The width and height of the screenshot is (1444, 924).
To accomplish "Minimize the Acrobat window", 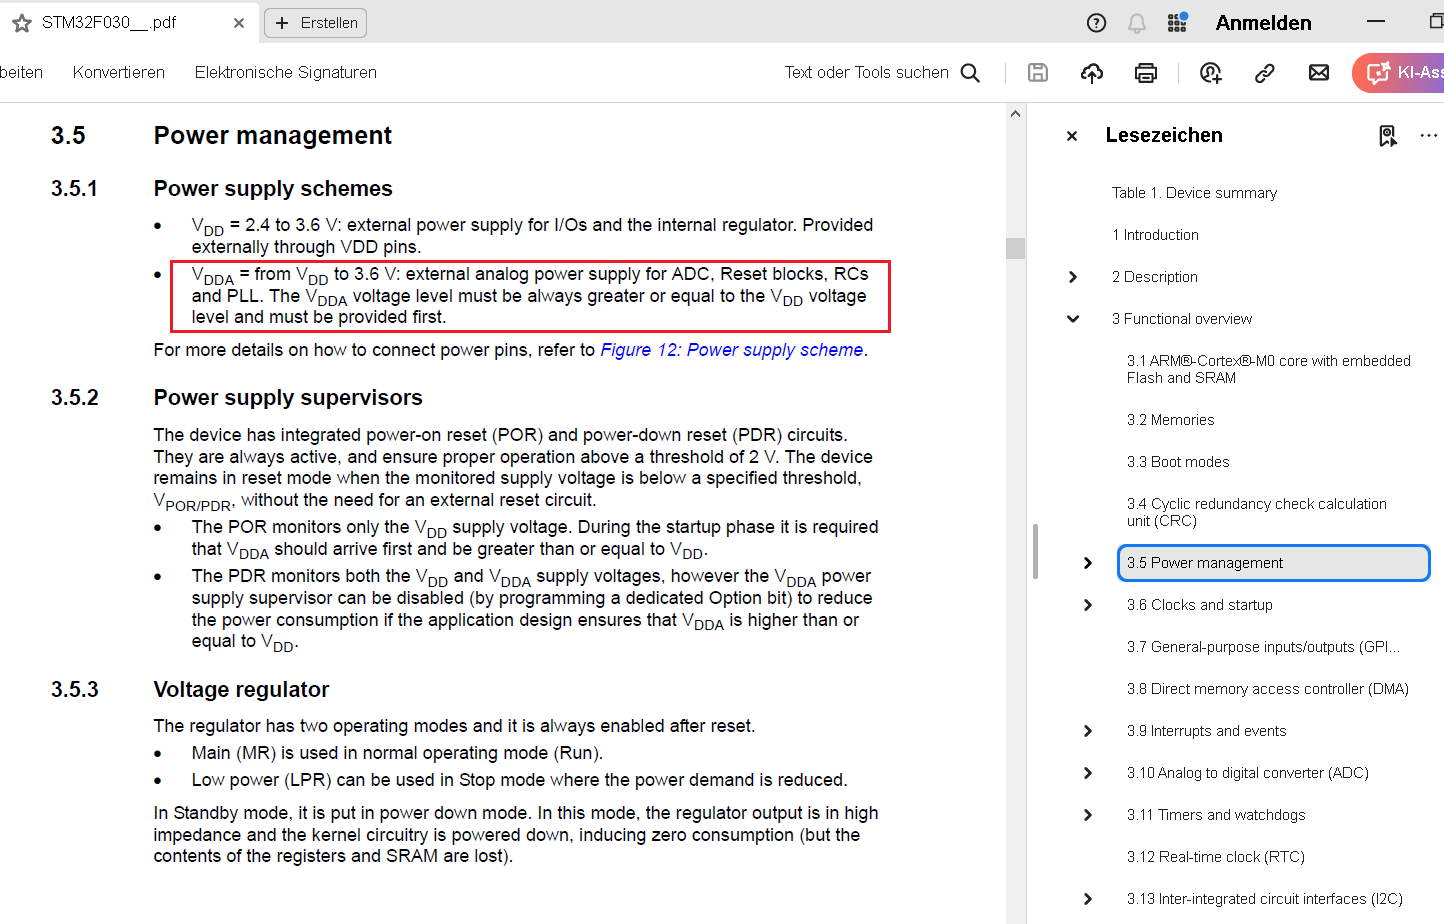I will pos(1376,22).
